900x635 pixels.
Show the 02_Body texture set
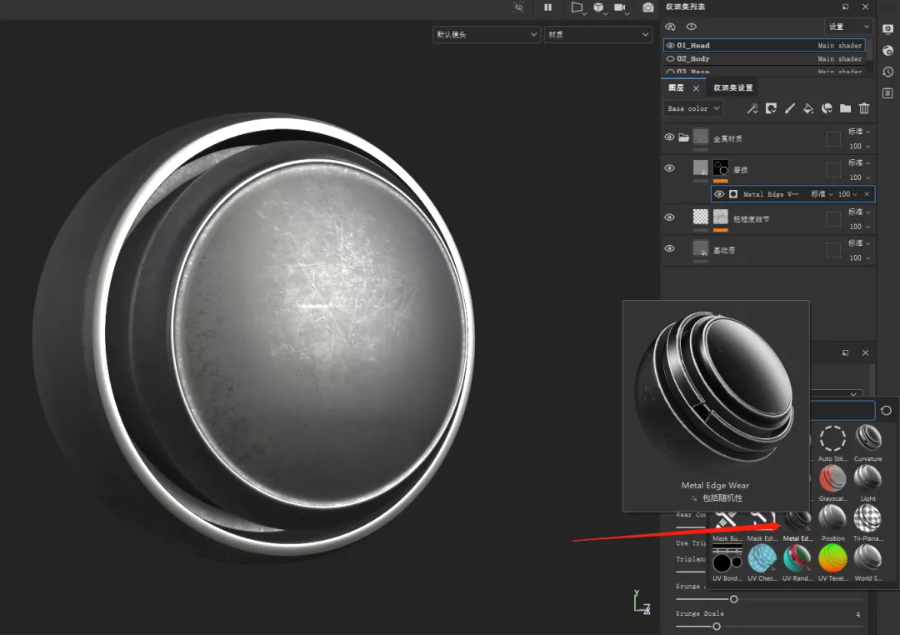tap(670, 59)
